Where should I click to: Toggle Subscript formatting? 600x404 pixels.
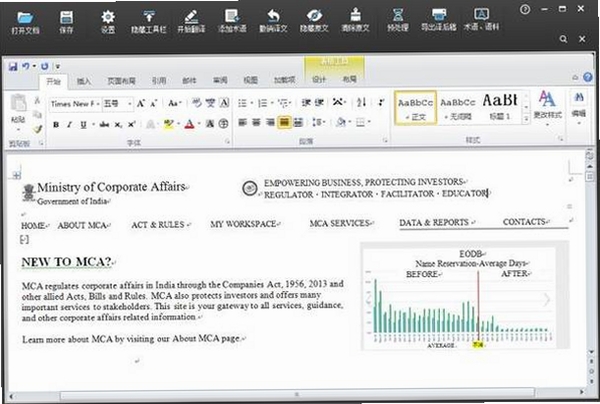click(118, 124)
